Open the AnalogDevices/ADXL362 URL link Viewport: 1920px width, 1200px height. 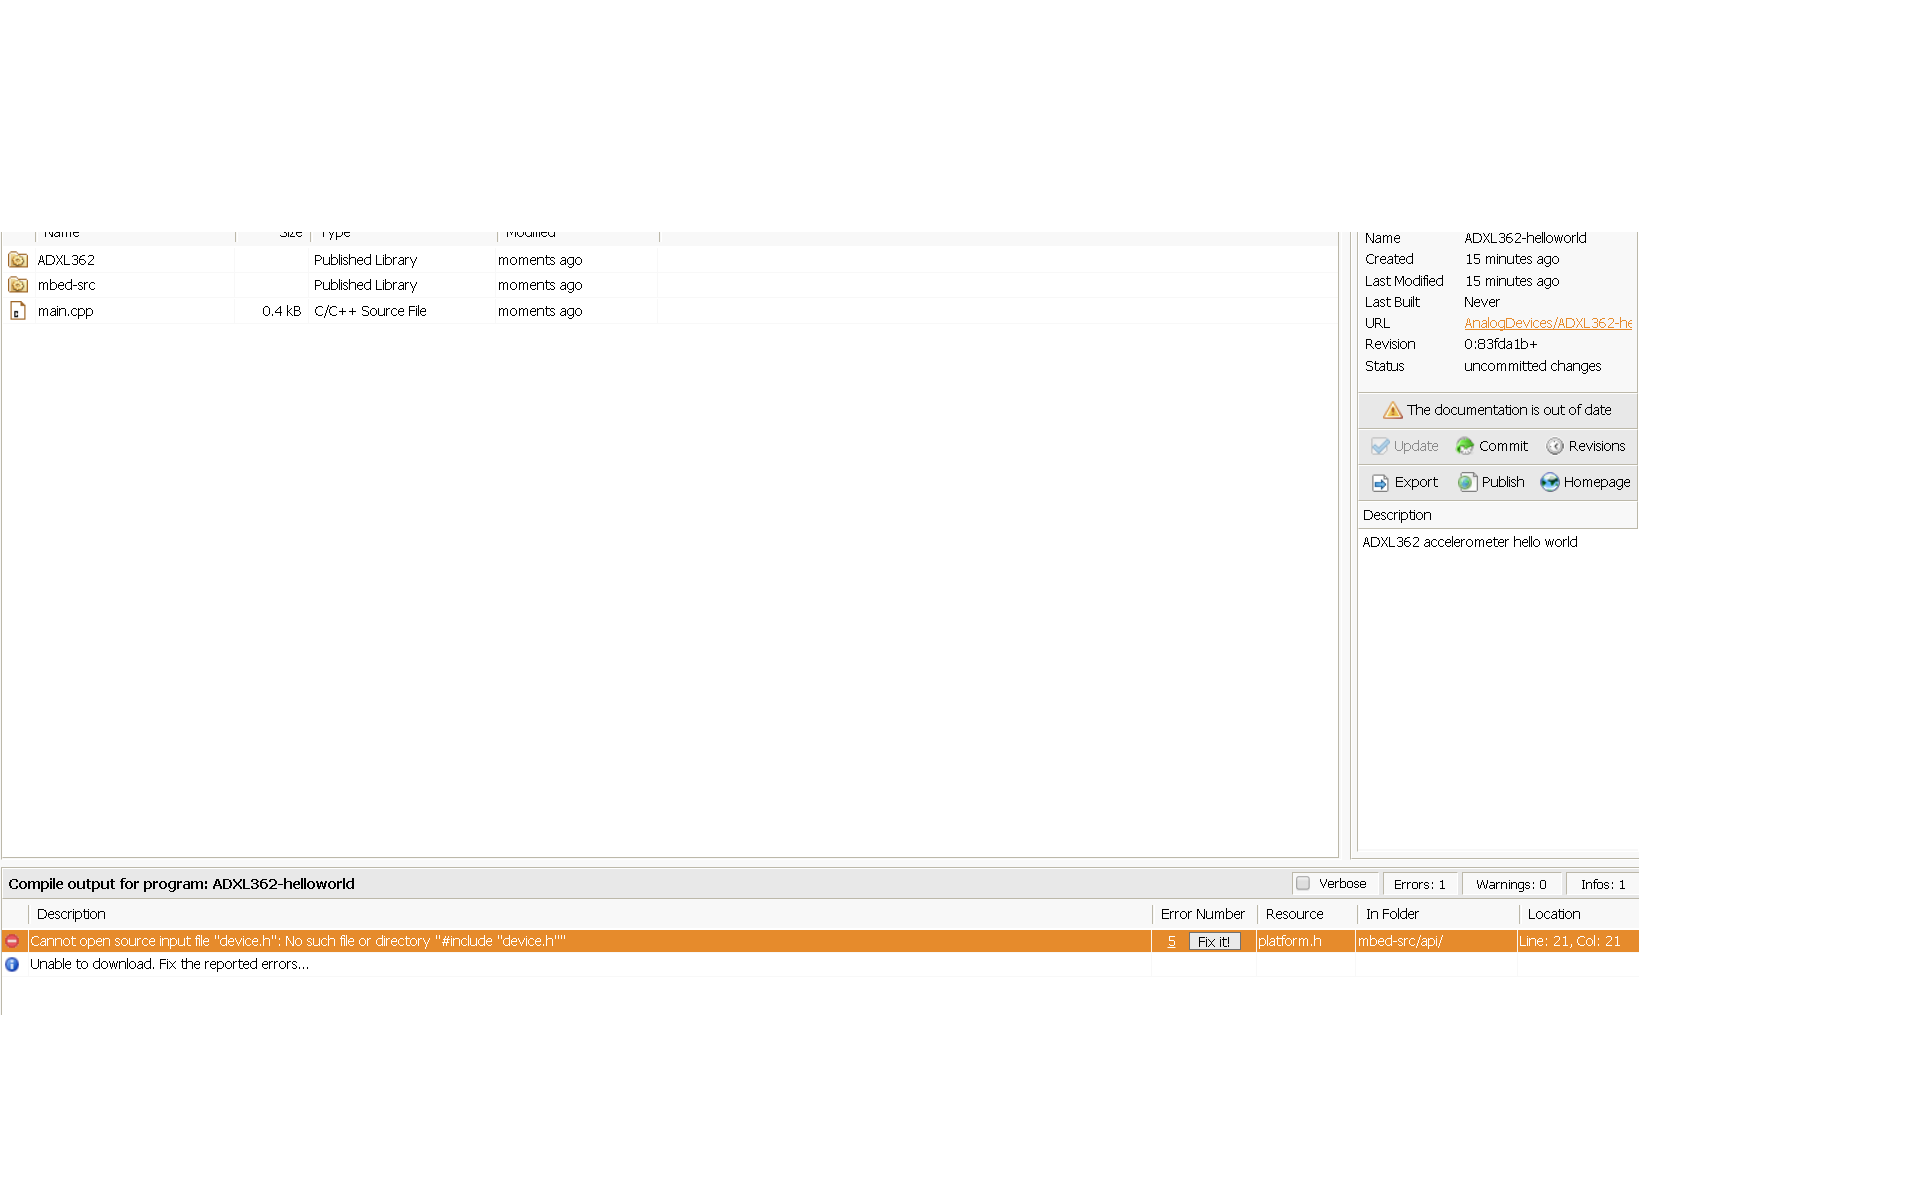(x=1547, y=323)
